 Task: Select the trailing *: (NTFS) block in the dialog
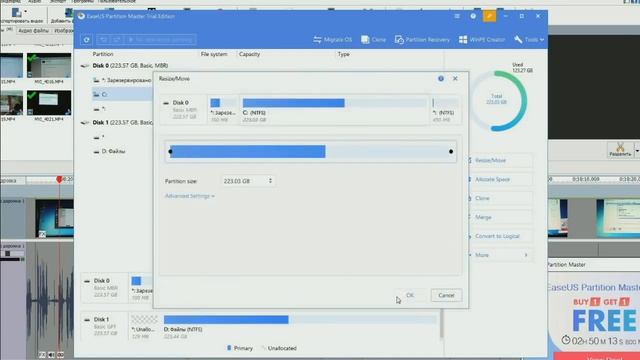[x=445, y=110]
